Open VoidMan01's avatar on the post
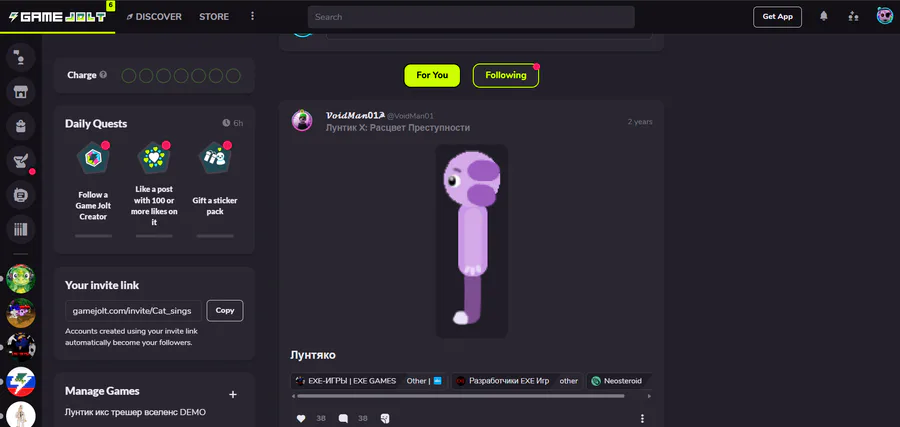The image size is (900, 427). coord(302,121)
